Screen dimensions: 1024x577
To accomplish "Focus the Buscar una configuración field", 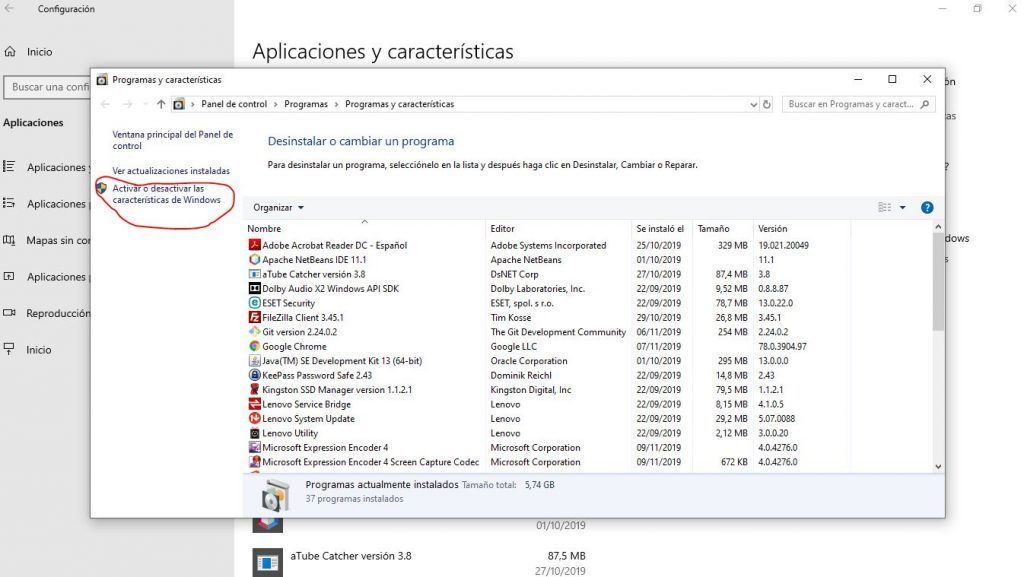I will (47, 87).
